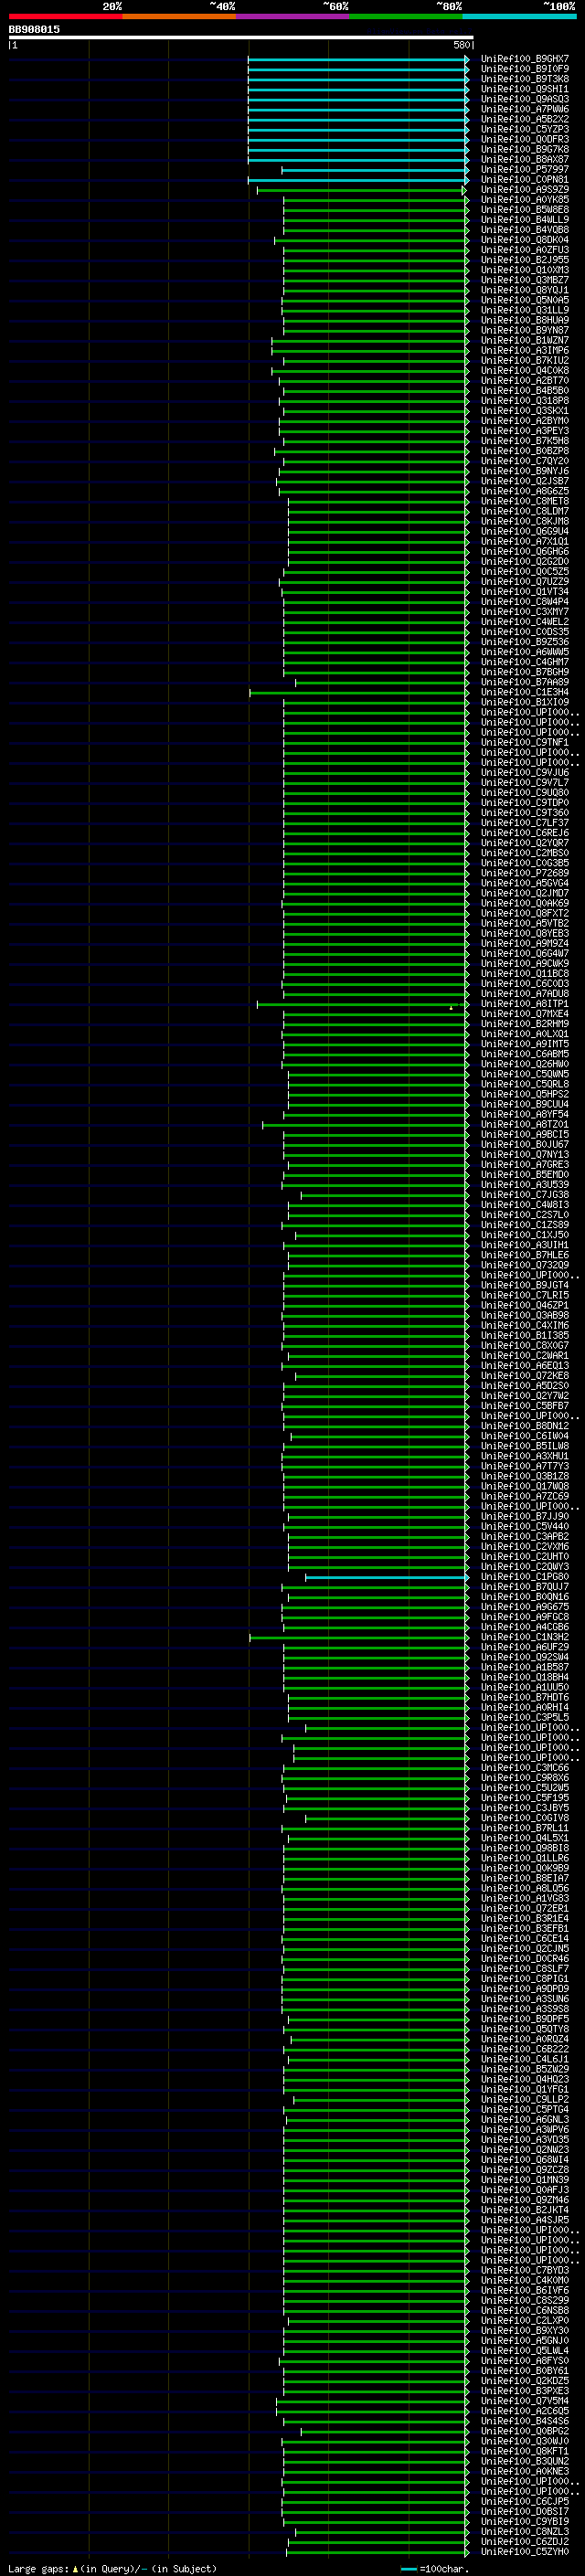Select label UniRef100_B5W8E8
Image resolution: width=585 pixels, height=2576 pixels.
tap(525, 210)
